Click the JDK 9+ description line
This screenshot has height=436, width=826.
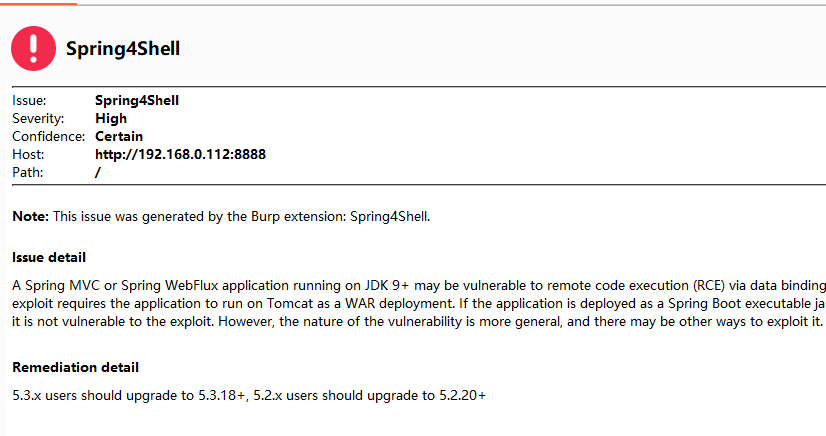tap(419, 285)
